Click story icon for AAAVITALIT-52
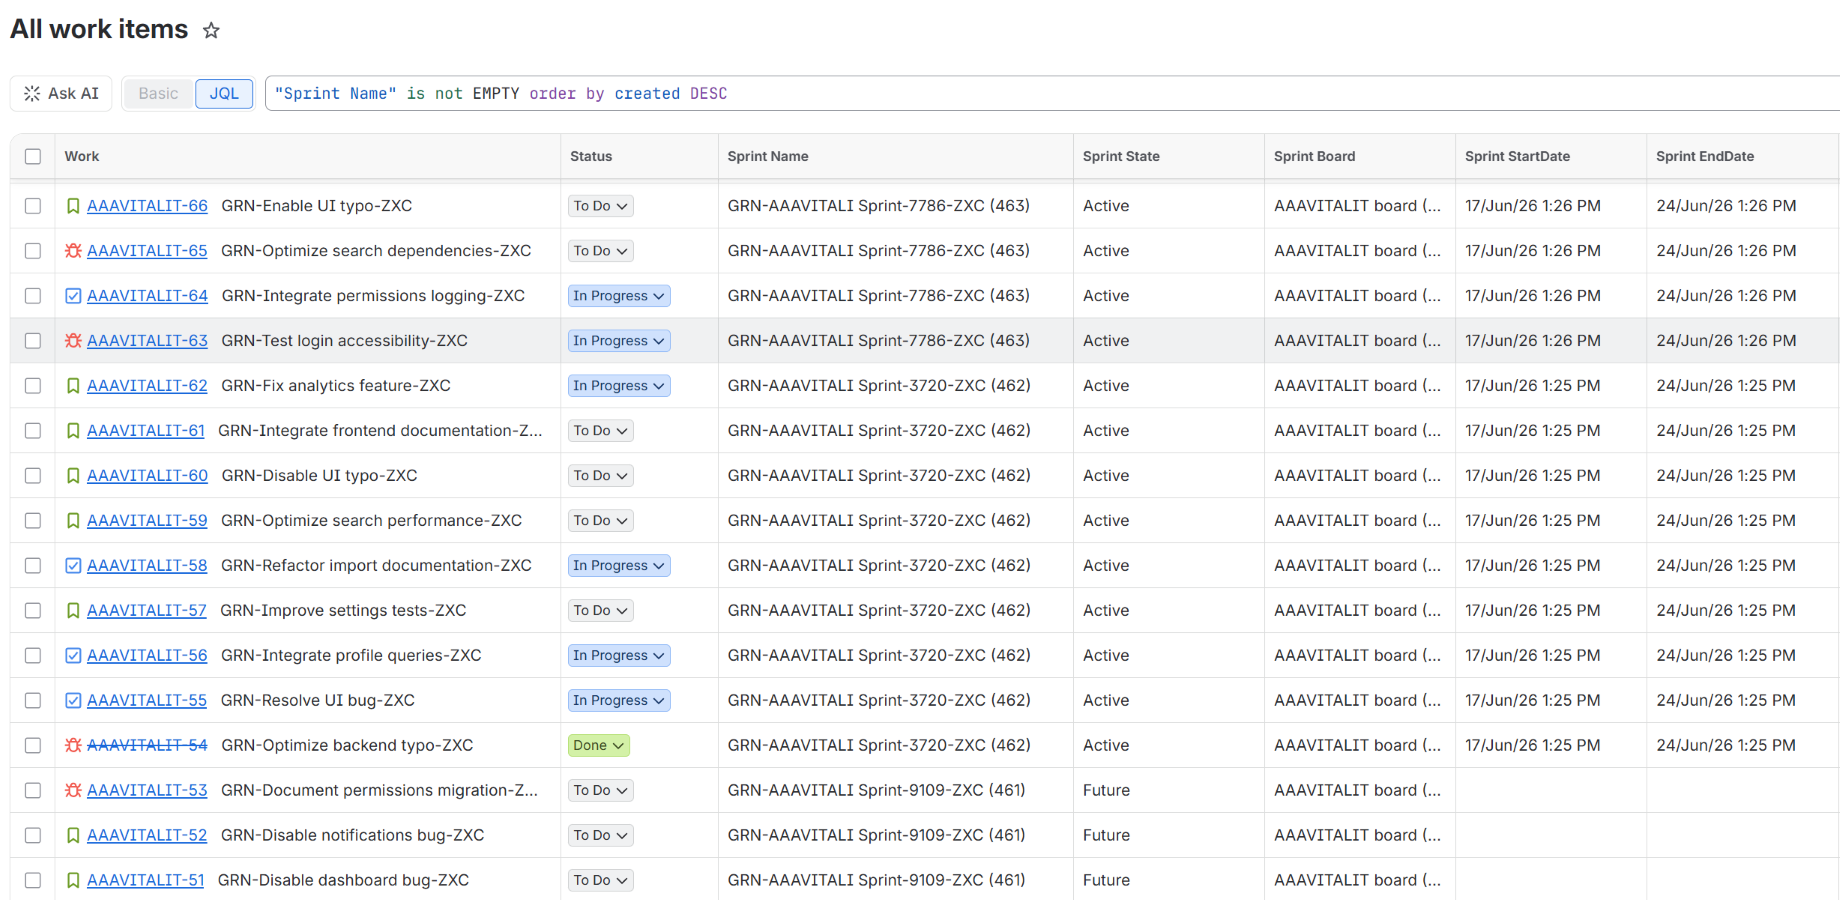Image resolution: width=1840 pixels, height=900 pixels. (x=73, y=836)
